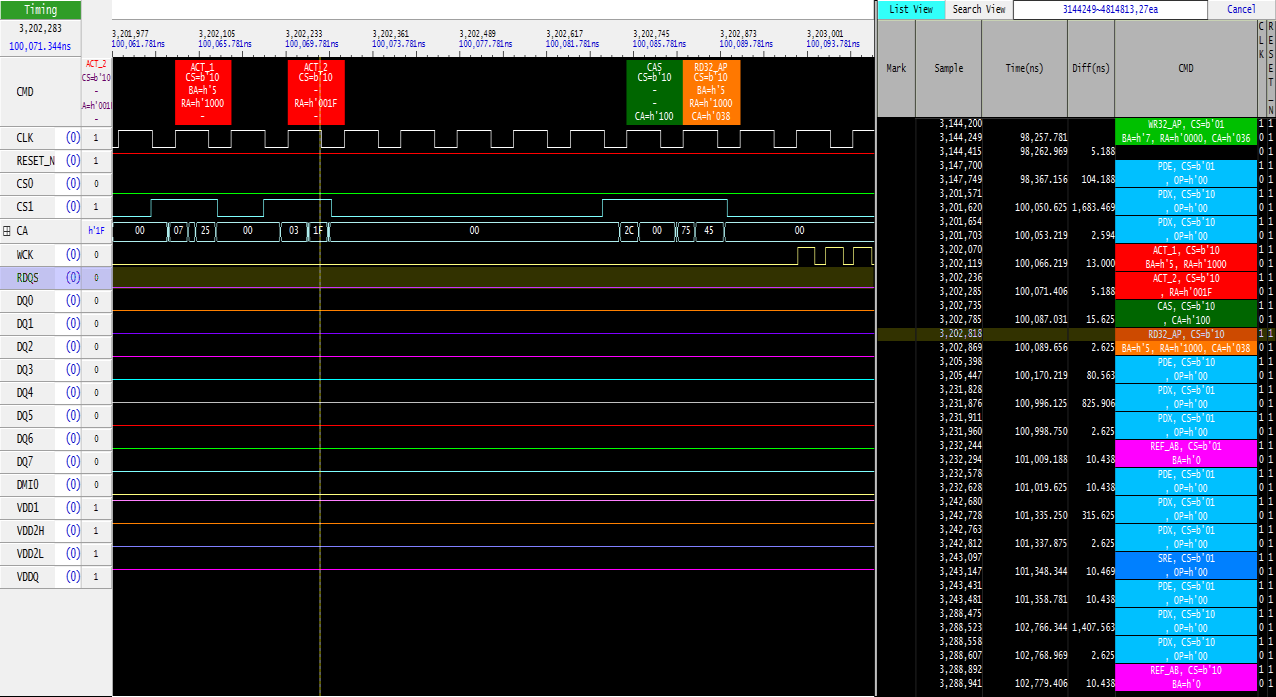Screen dimensions: 1276x697
Task: Select the CS1 signal label
Action: (x=24, y=207)
